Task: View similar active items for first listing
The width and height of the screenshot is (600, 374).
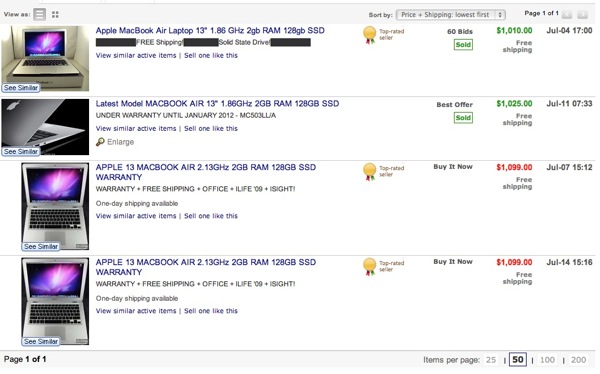Action: [136, 56]
